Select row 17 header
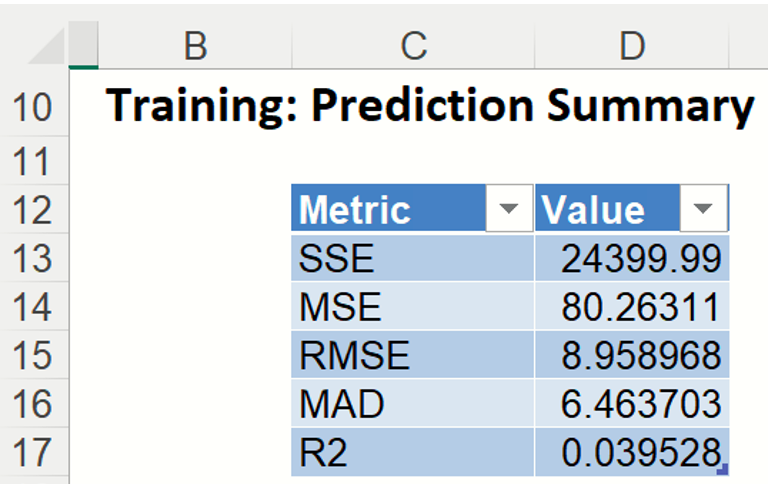The height and width of the screenshot is (484, 775). (34, 452)
